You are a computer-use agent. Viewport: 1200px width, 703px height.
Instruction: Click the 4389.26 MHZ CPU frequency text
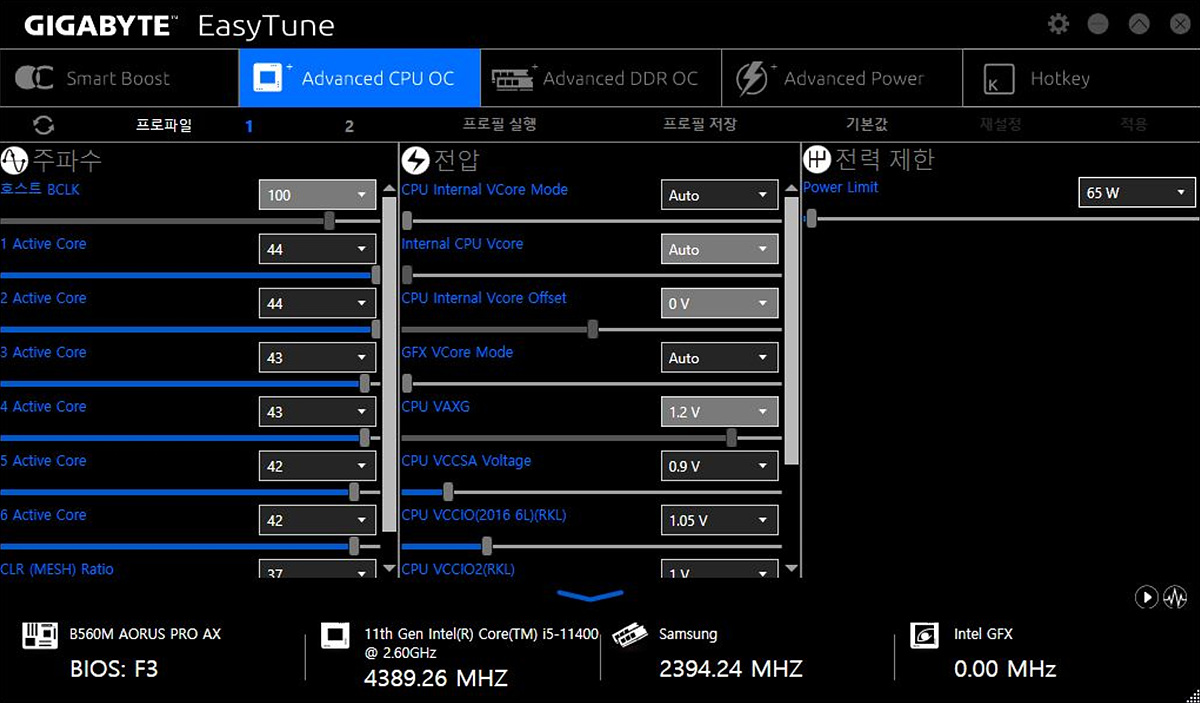click(435, 678)
